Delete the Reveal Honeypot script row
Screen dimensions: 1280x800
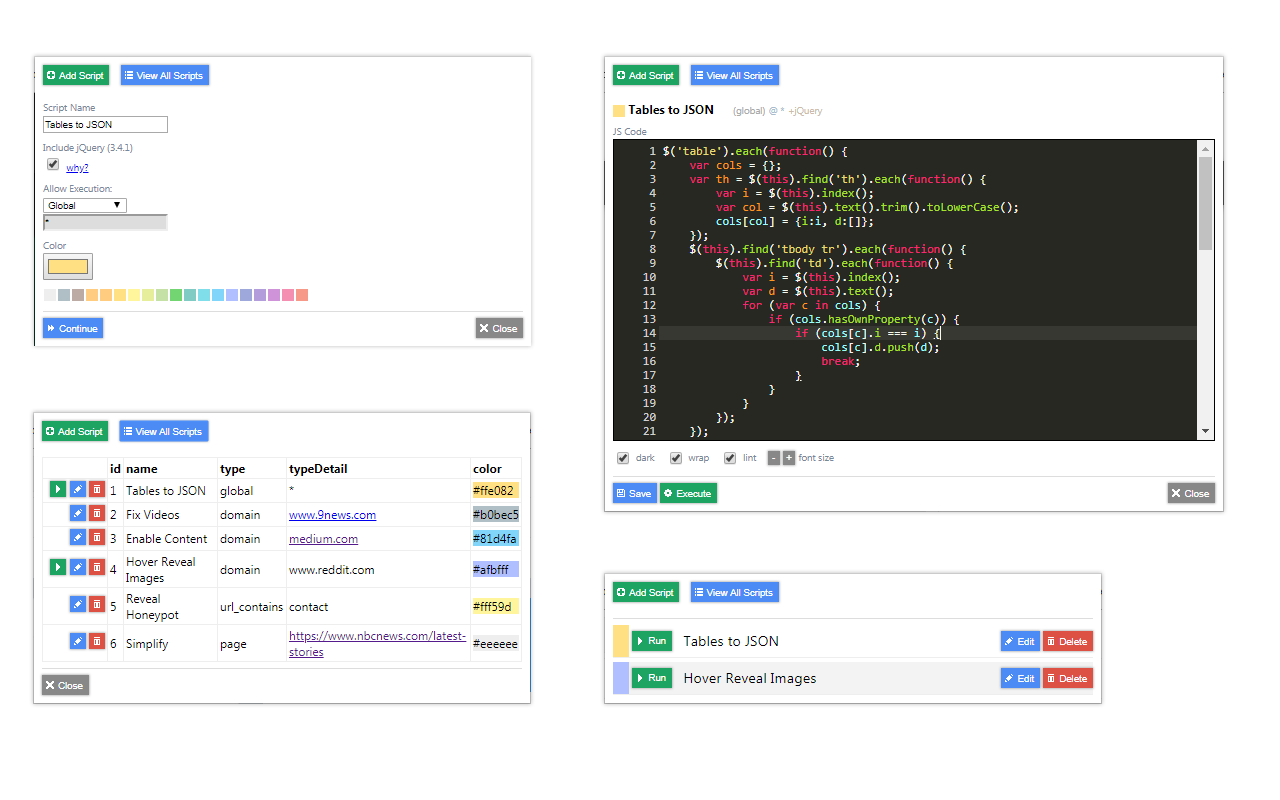97,604
